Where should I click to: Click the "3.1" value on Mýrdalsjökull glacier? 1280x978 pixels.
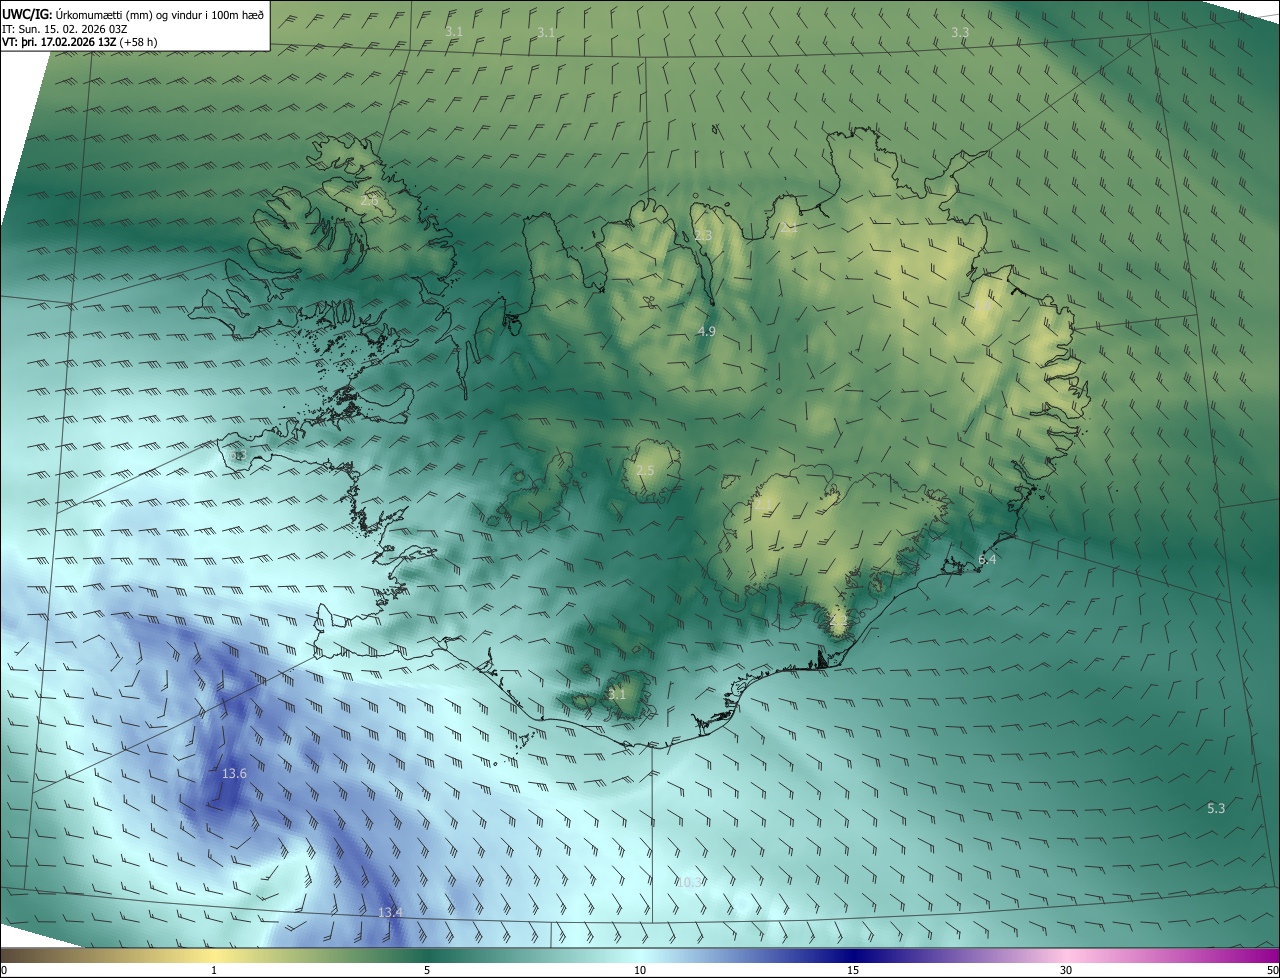pyautogui.click(x=617, y=694)
